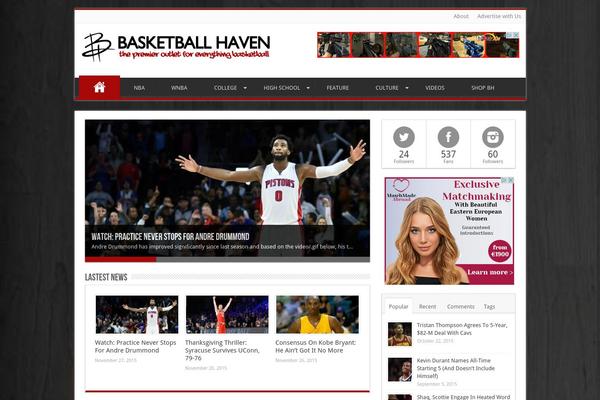The image size is (600, 400).
Task: Open Kevin Durant All-Time Starting 5 article
Action: (455, 368)
